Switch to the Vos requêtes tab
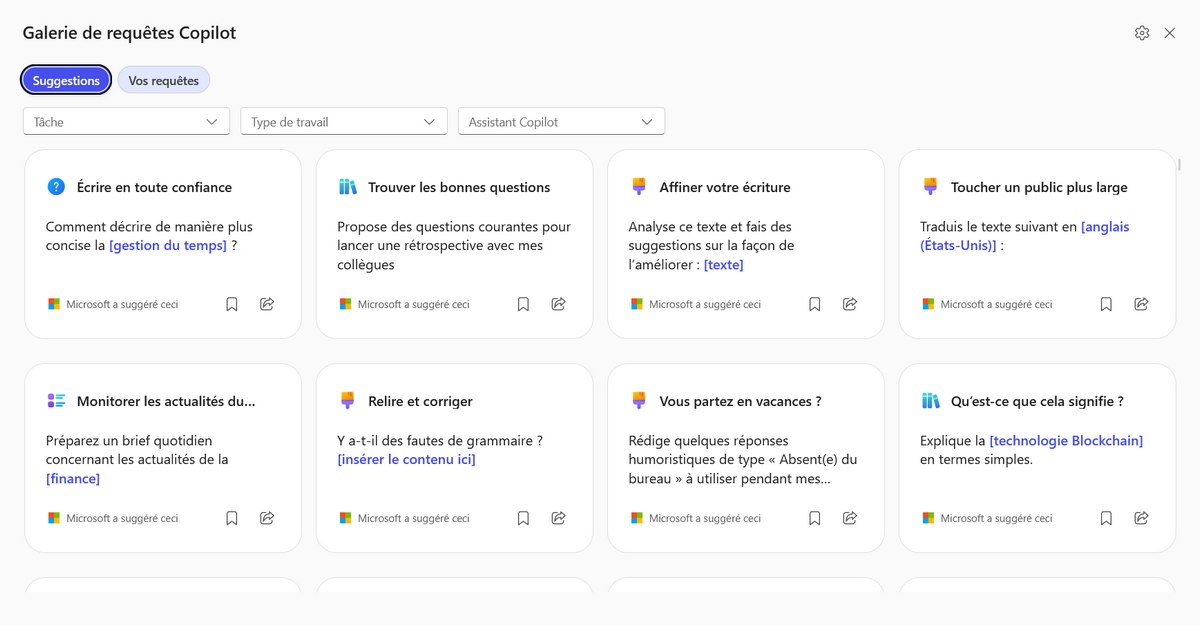This screenshot has width=1200, height=625. pyautogui.click(x=163, y=81)
